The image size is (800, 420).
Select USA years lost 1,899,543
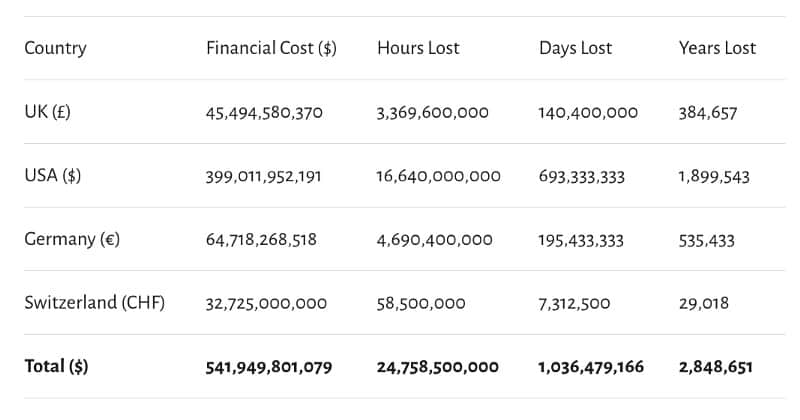[713, 177]
